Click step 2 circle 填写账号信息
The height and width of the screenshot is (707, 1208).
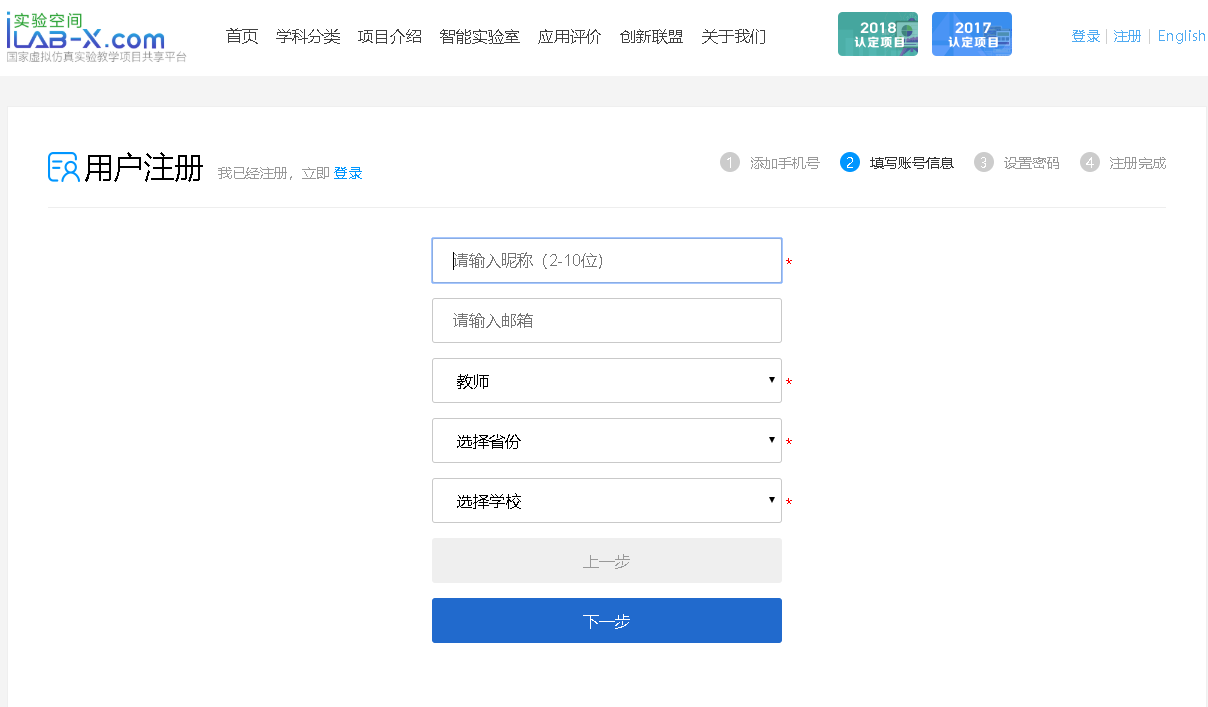pos(850,163)
